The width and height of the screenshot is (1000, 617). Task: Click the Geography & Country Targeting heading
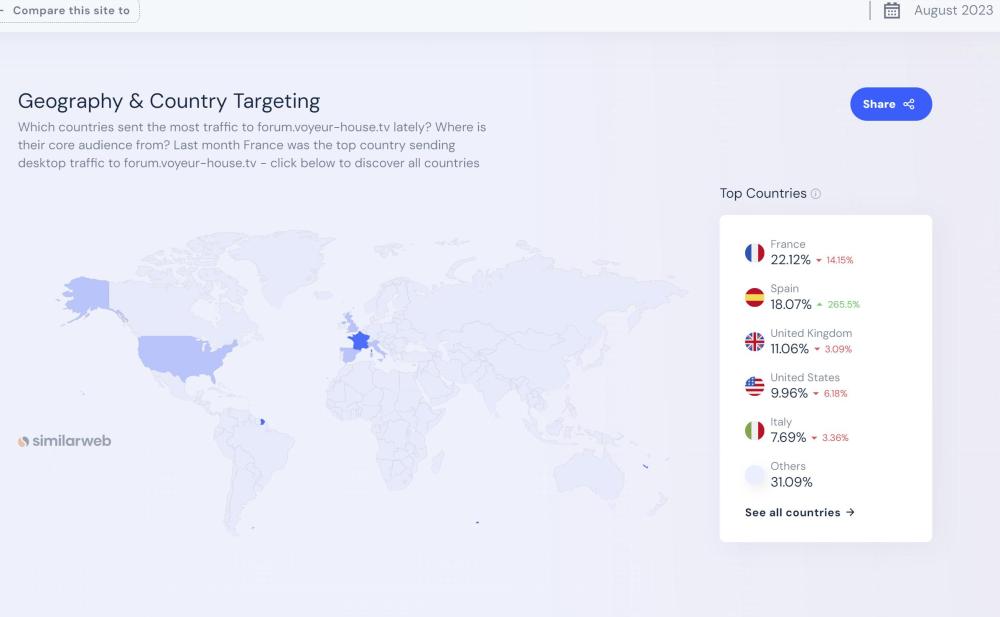pos(169,101)
